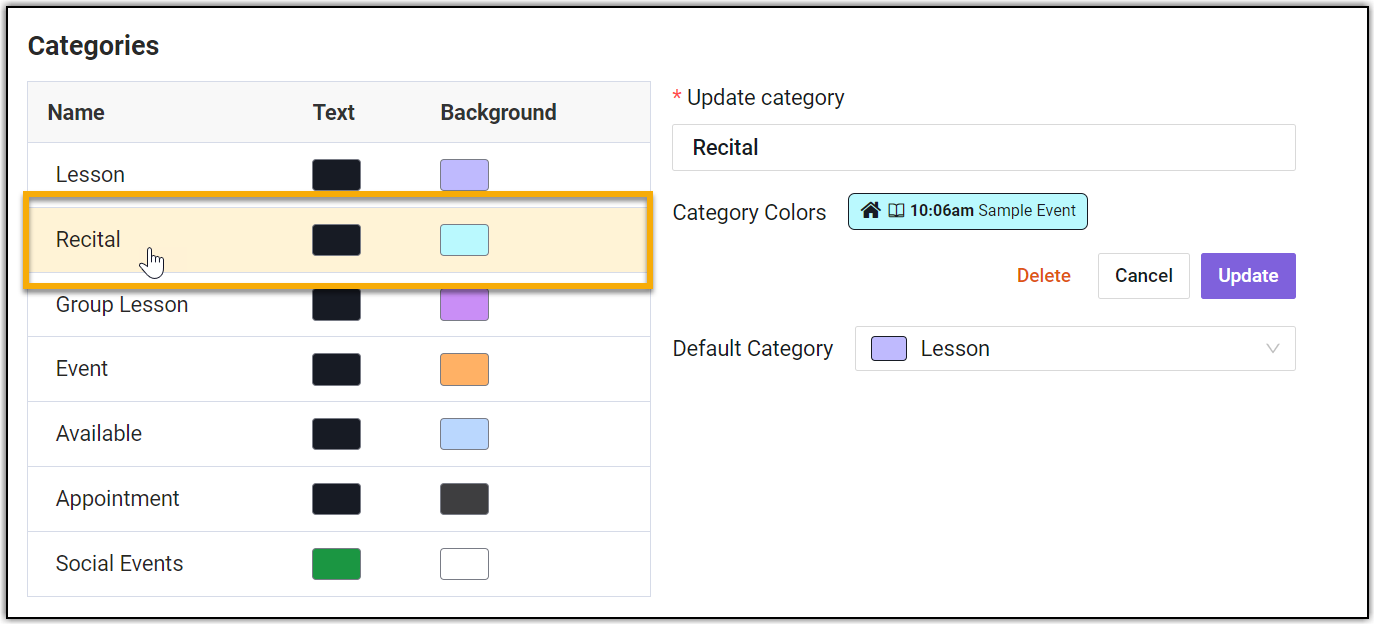
Task: Open the Appointment category for editing
Action: click(x=118, y=499)
